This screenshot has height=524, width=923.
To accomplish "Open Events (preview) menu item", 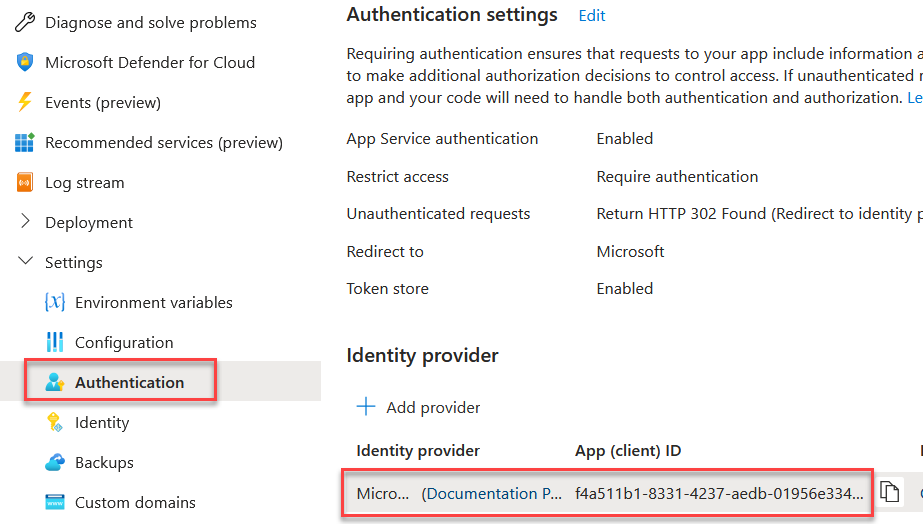I will click(x=103, y=102).
